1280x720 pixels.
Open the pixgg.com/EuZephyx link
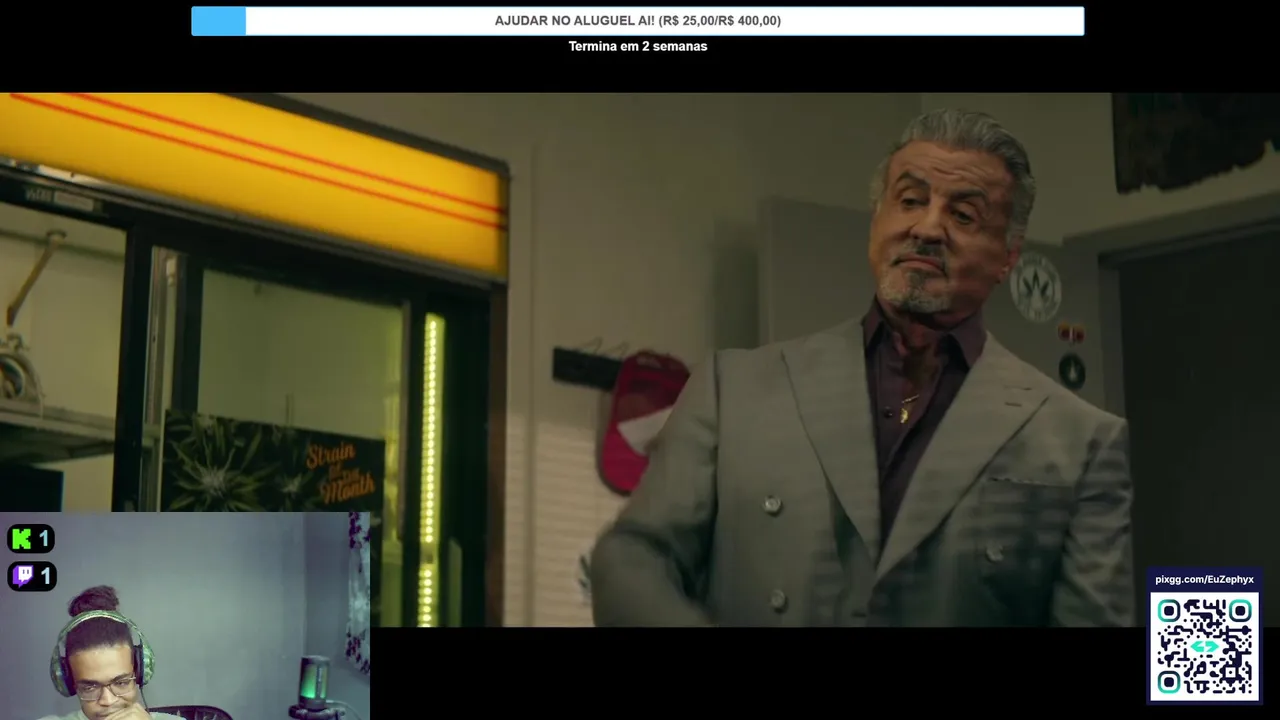click(x=1204, y=580)
